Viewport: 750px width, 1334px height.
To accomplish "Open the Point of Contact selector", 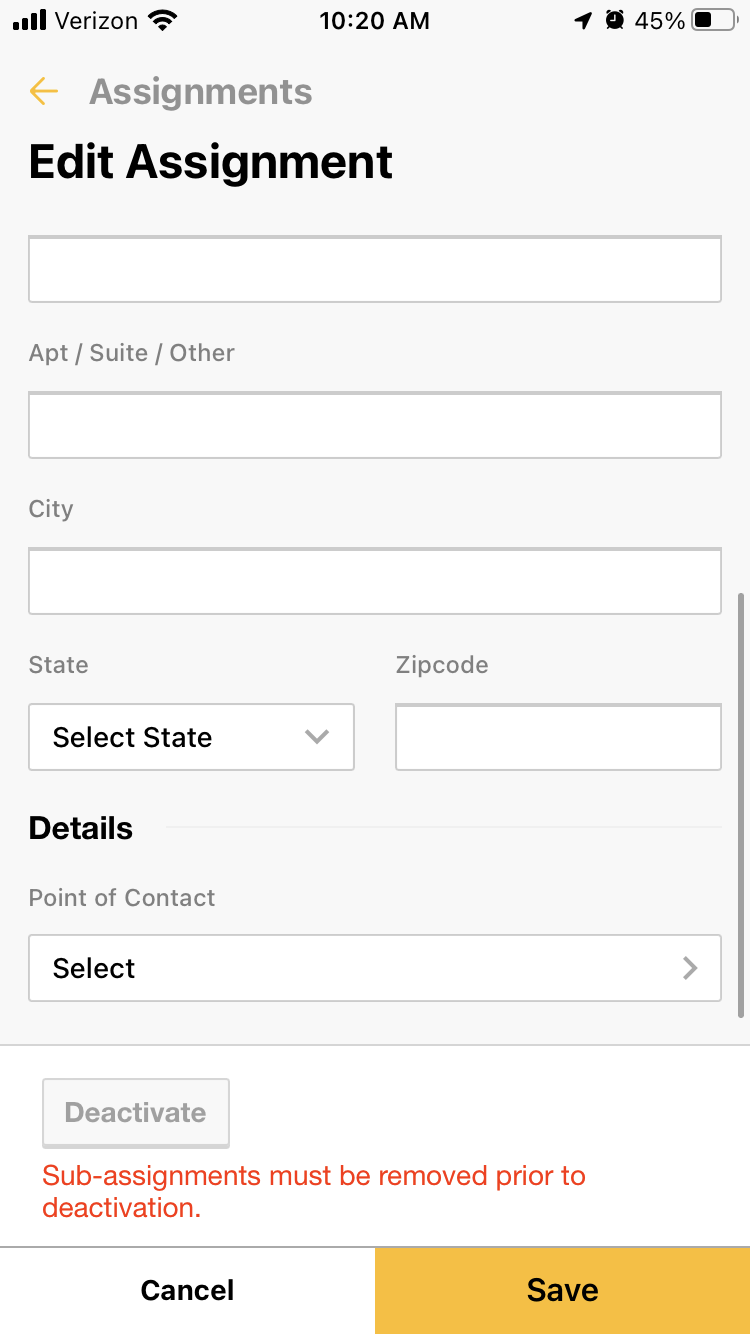I will coord(375,968).
